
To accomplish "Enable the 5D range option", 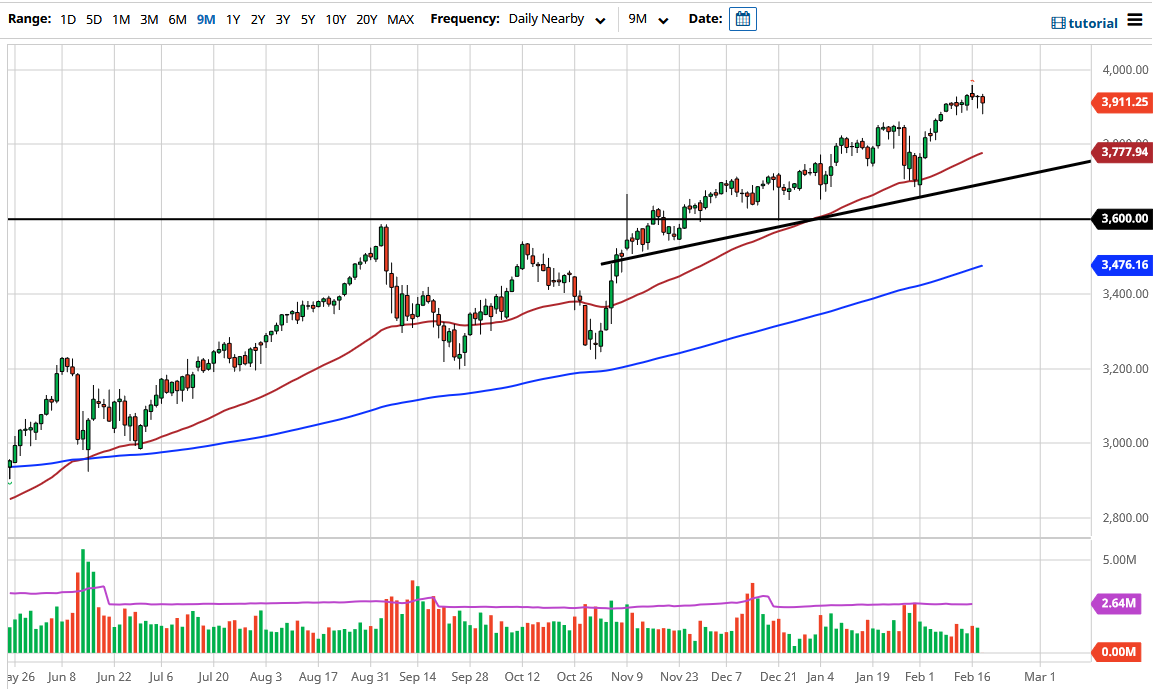I will click(93, 18).
